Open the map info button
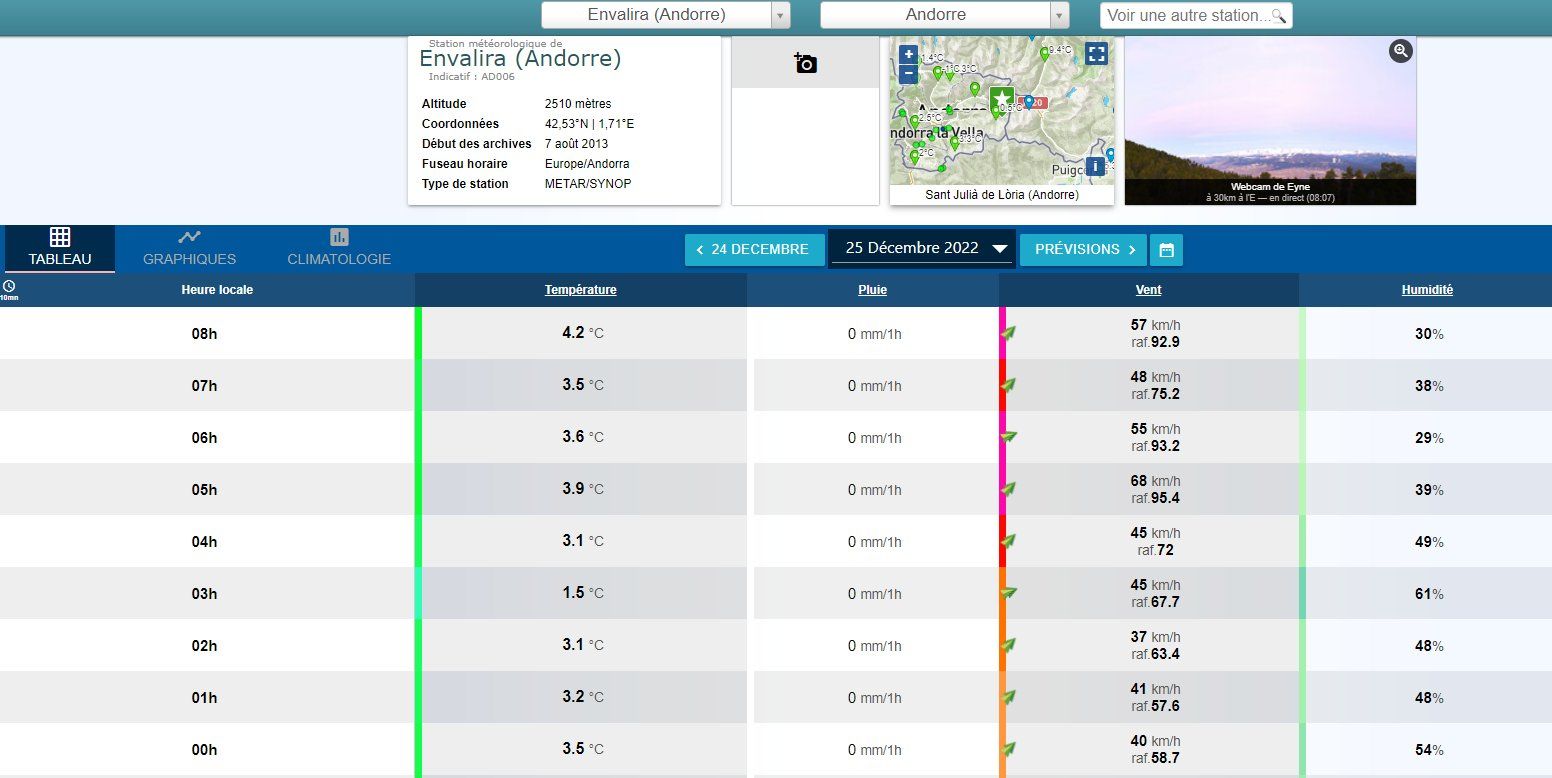The height and width of the screenshot is (778, 1552). (1095, 166)
